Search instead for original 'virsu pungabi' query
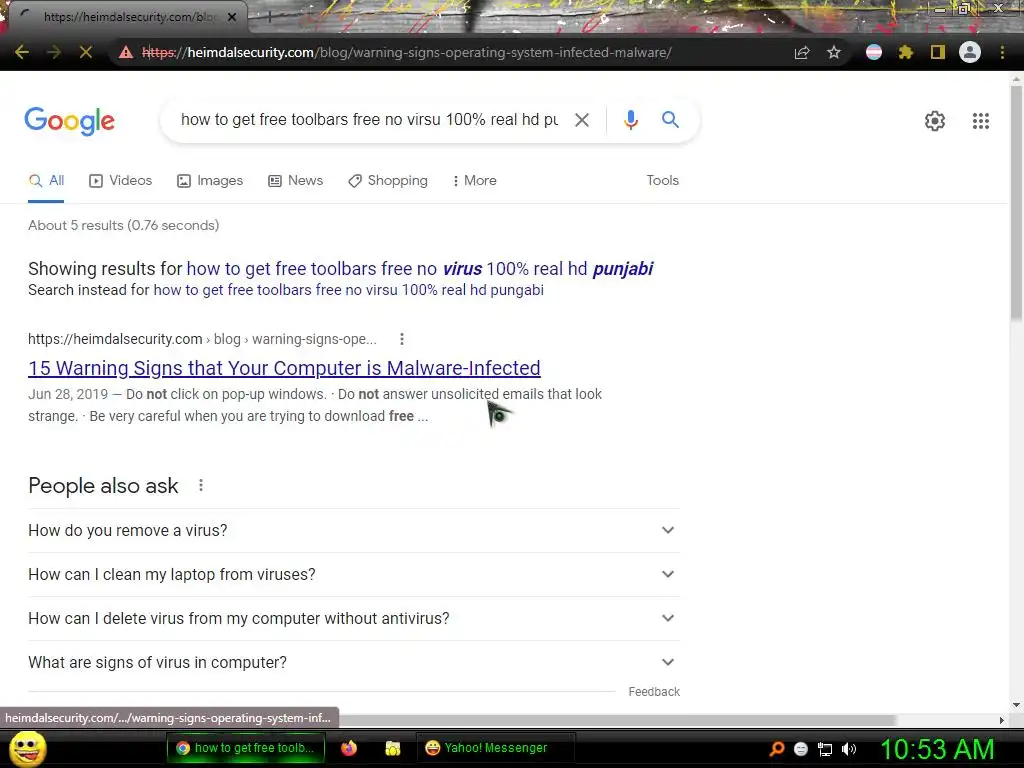Viewport: 1024px width, 768px height. coord(349,290)
